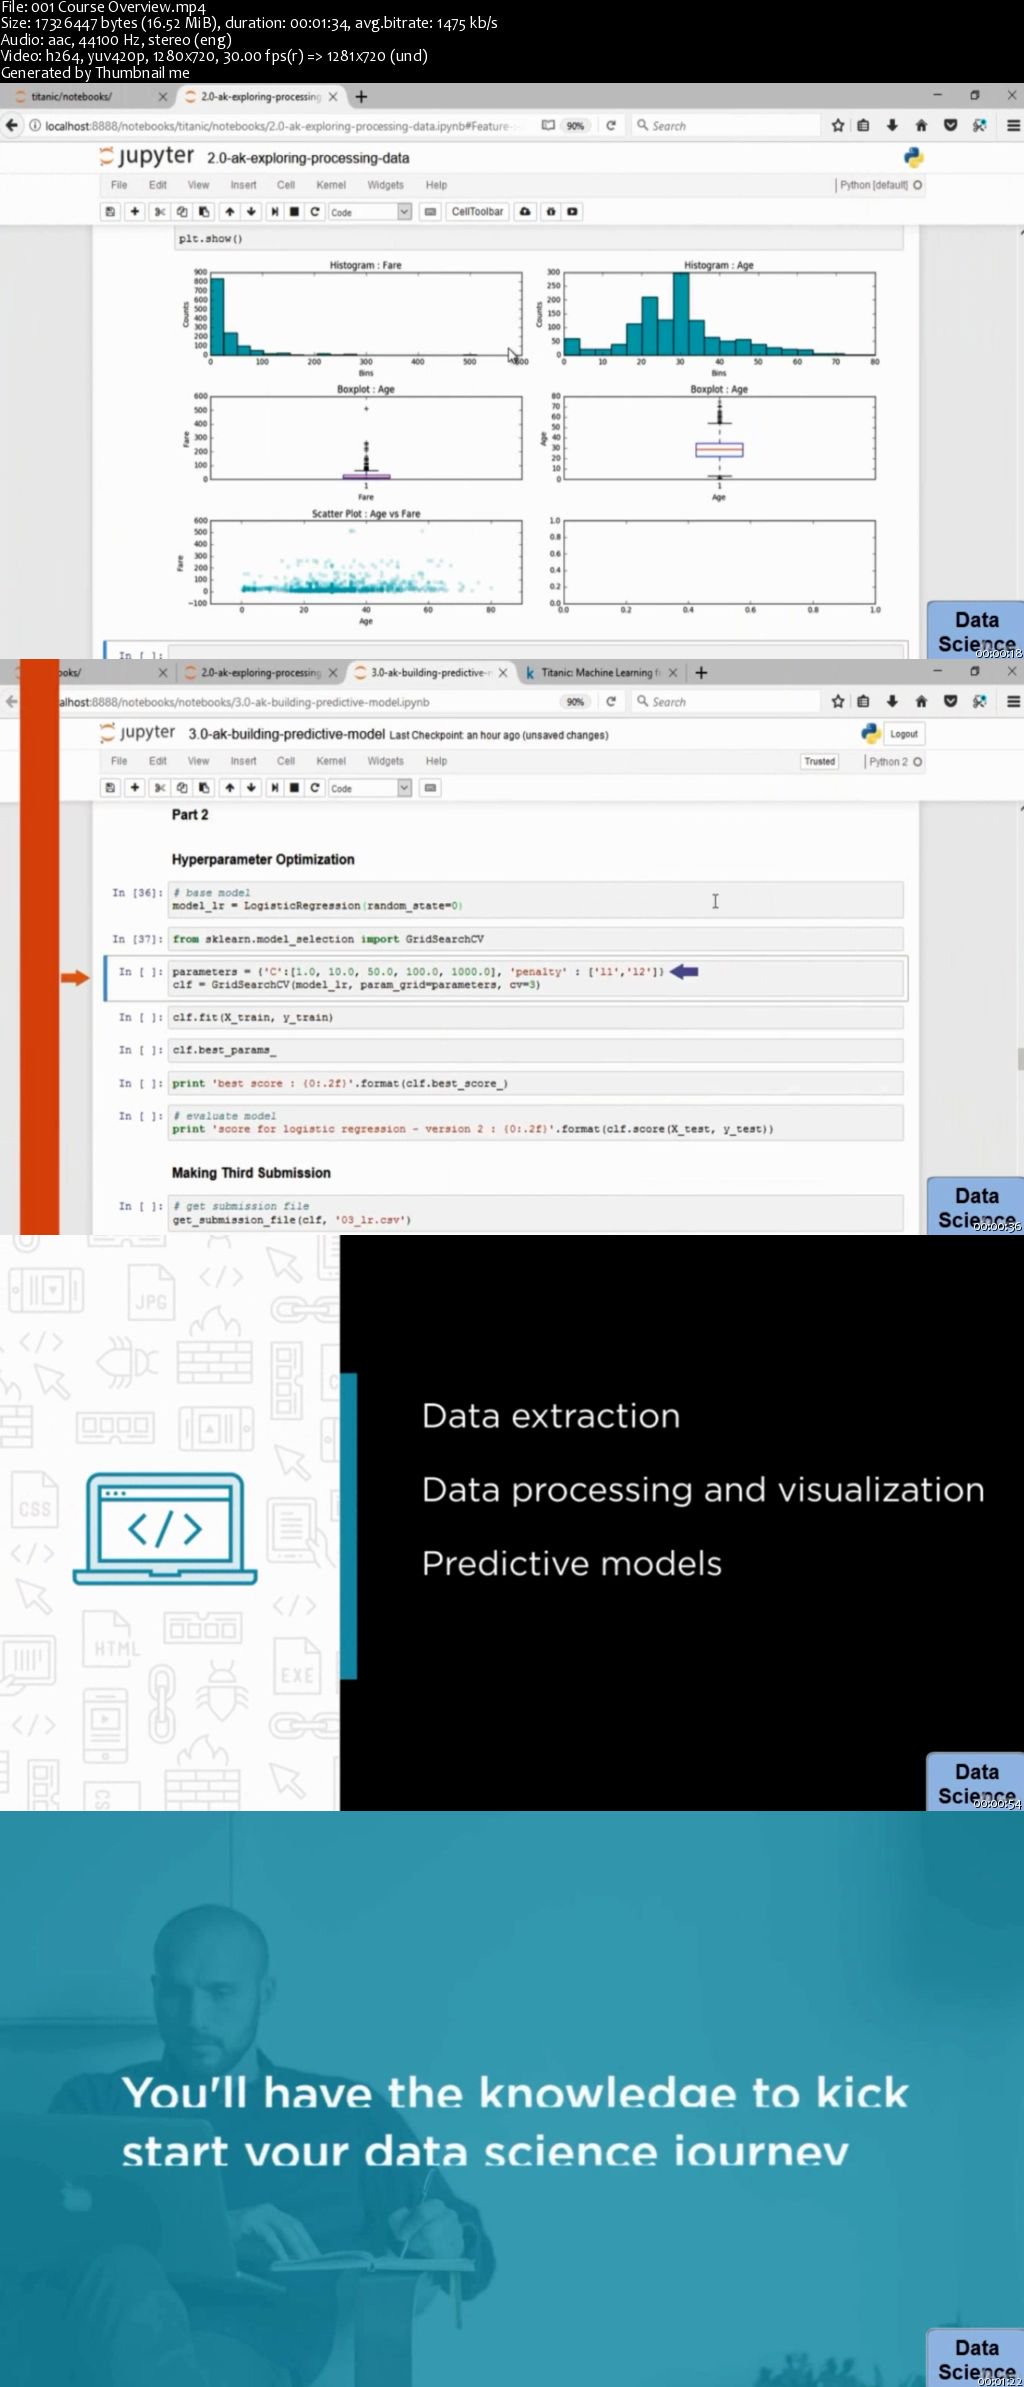This screenshot has height=2387, width=1024.
Task: Click the clf.fit(X_train, y_train) cell
Action: [535, 1018]
